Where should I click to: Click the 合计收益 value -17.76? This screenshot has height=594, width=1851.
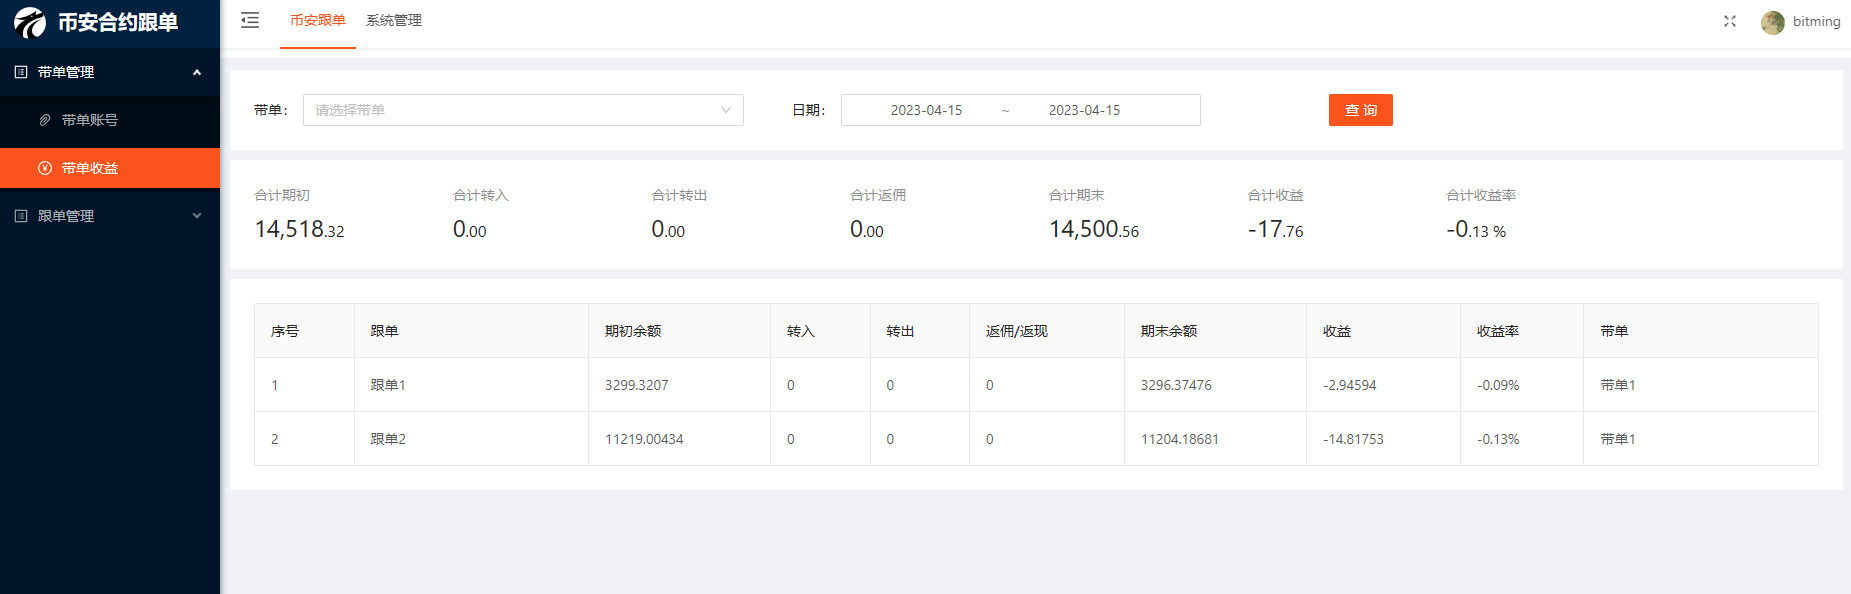(1276, 230)
